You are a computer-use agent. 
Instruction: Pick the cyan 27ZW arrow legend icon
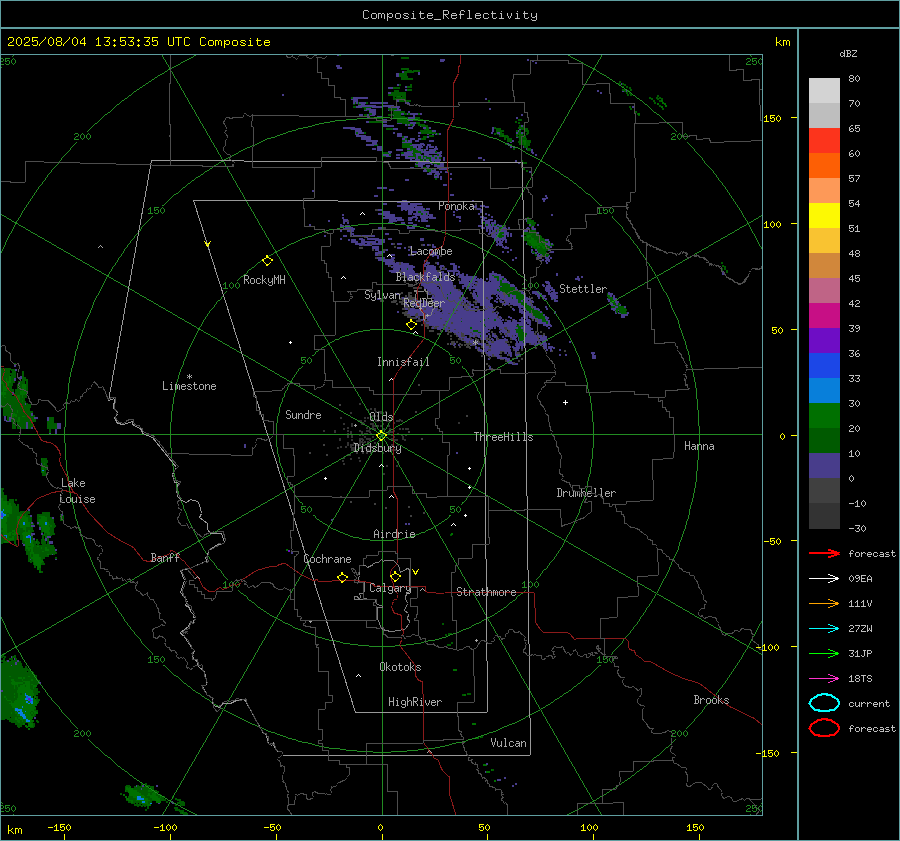click(x=824, y=629)
